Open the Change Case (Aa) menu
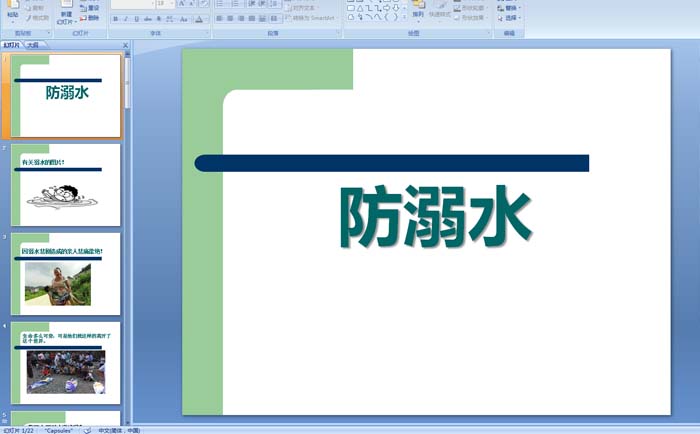Viewport: 700px width, 434px height. coord(184,19)
